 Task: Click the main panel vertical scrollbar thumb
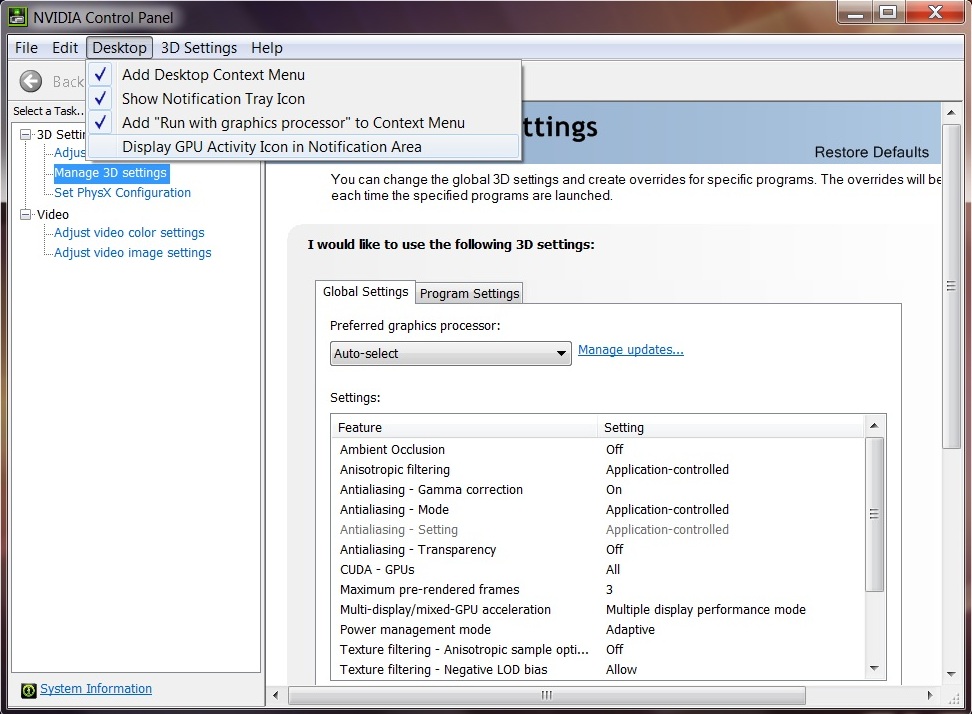[951, 286]
